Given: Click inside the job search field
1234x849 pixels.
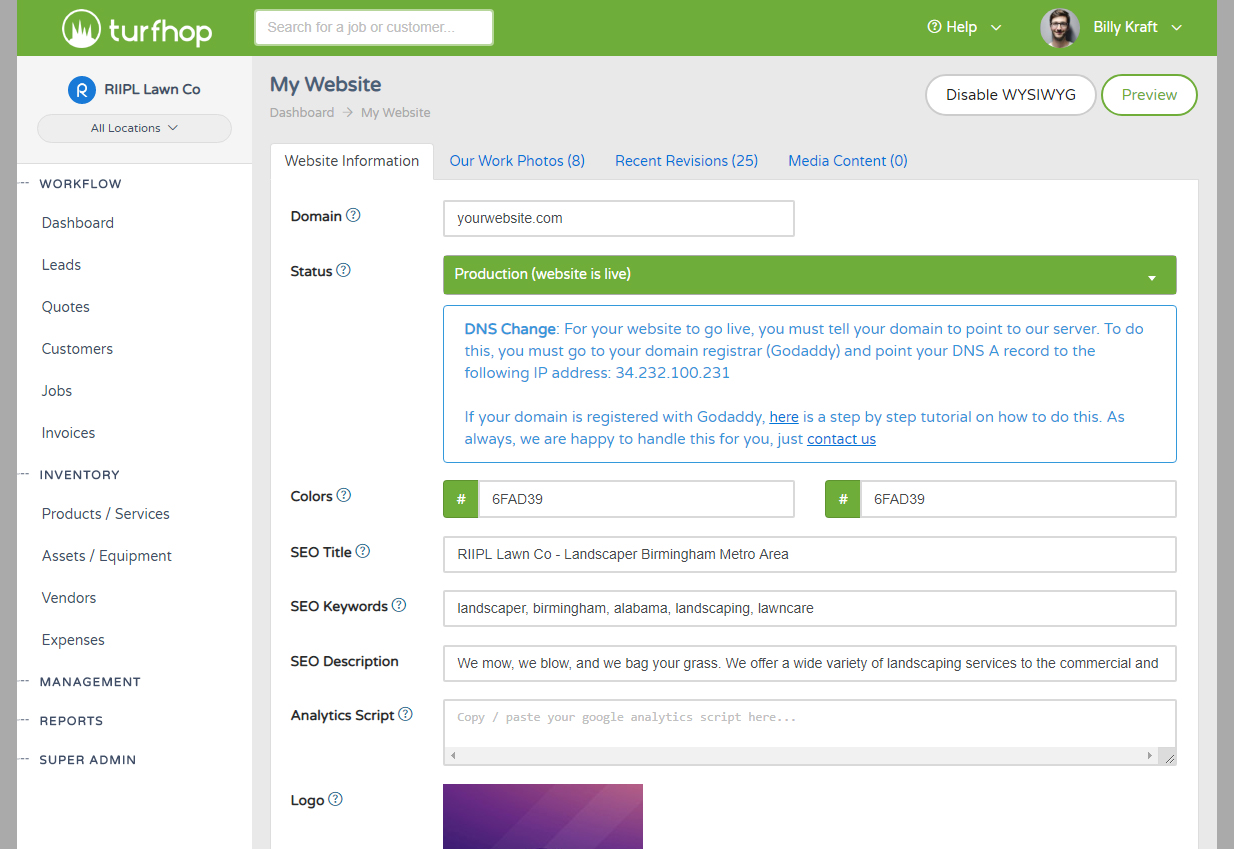Looking at the screenshot, I should click(x=373, y=27).
